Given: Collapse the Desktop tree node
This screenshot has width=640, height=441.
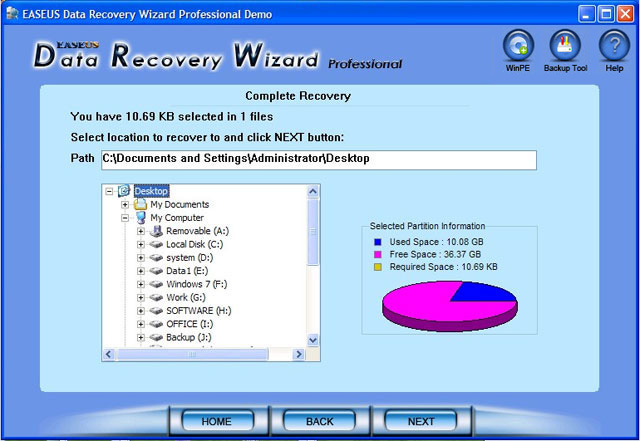Looking at the screenshot, I should tap(109, 191).
